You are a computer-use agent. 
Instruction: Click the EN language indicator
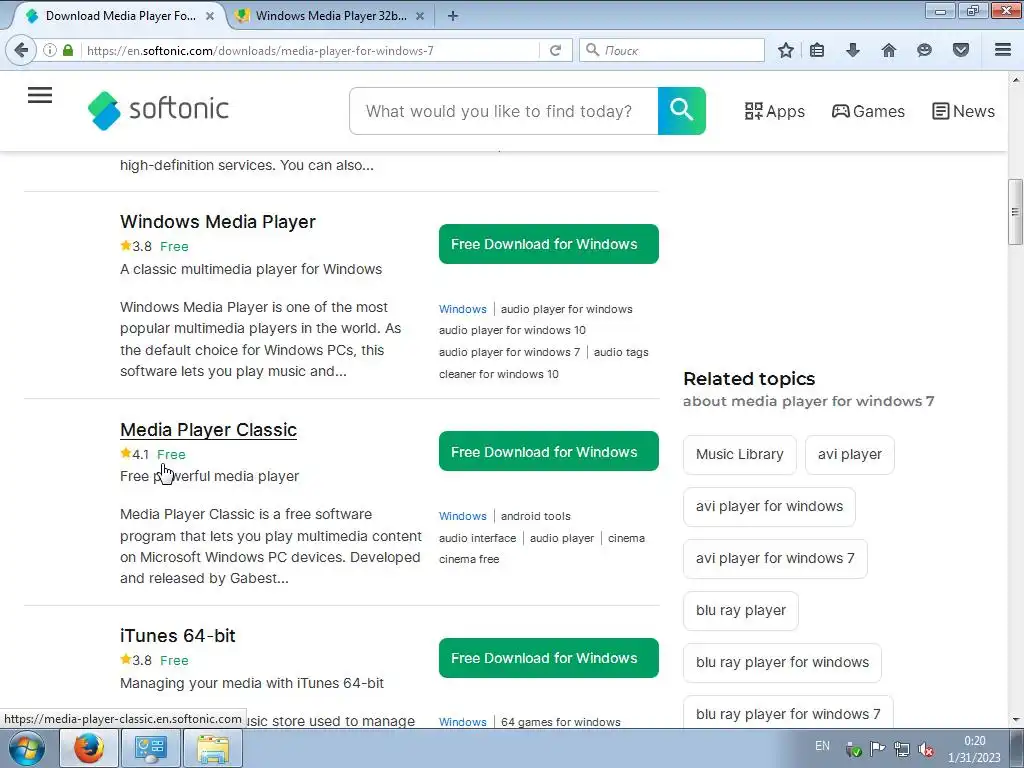[x=822, y=746]
